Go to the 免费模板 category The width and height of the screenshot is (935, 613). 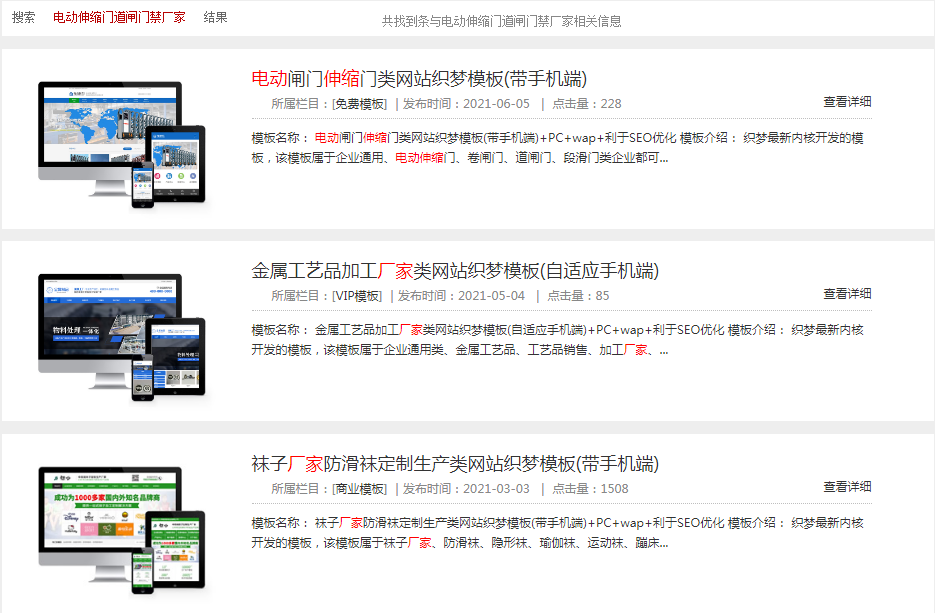[360, 103]
